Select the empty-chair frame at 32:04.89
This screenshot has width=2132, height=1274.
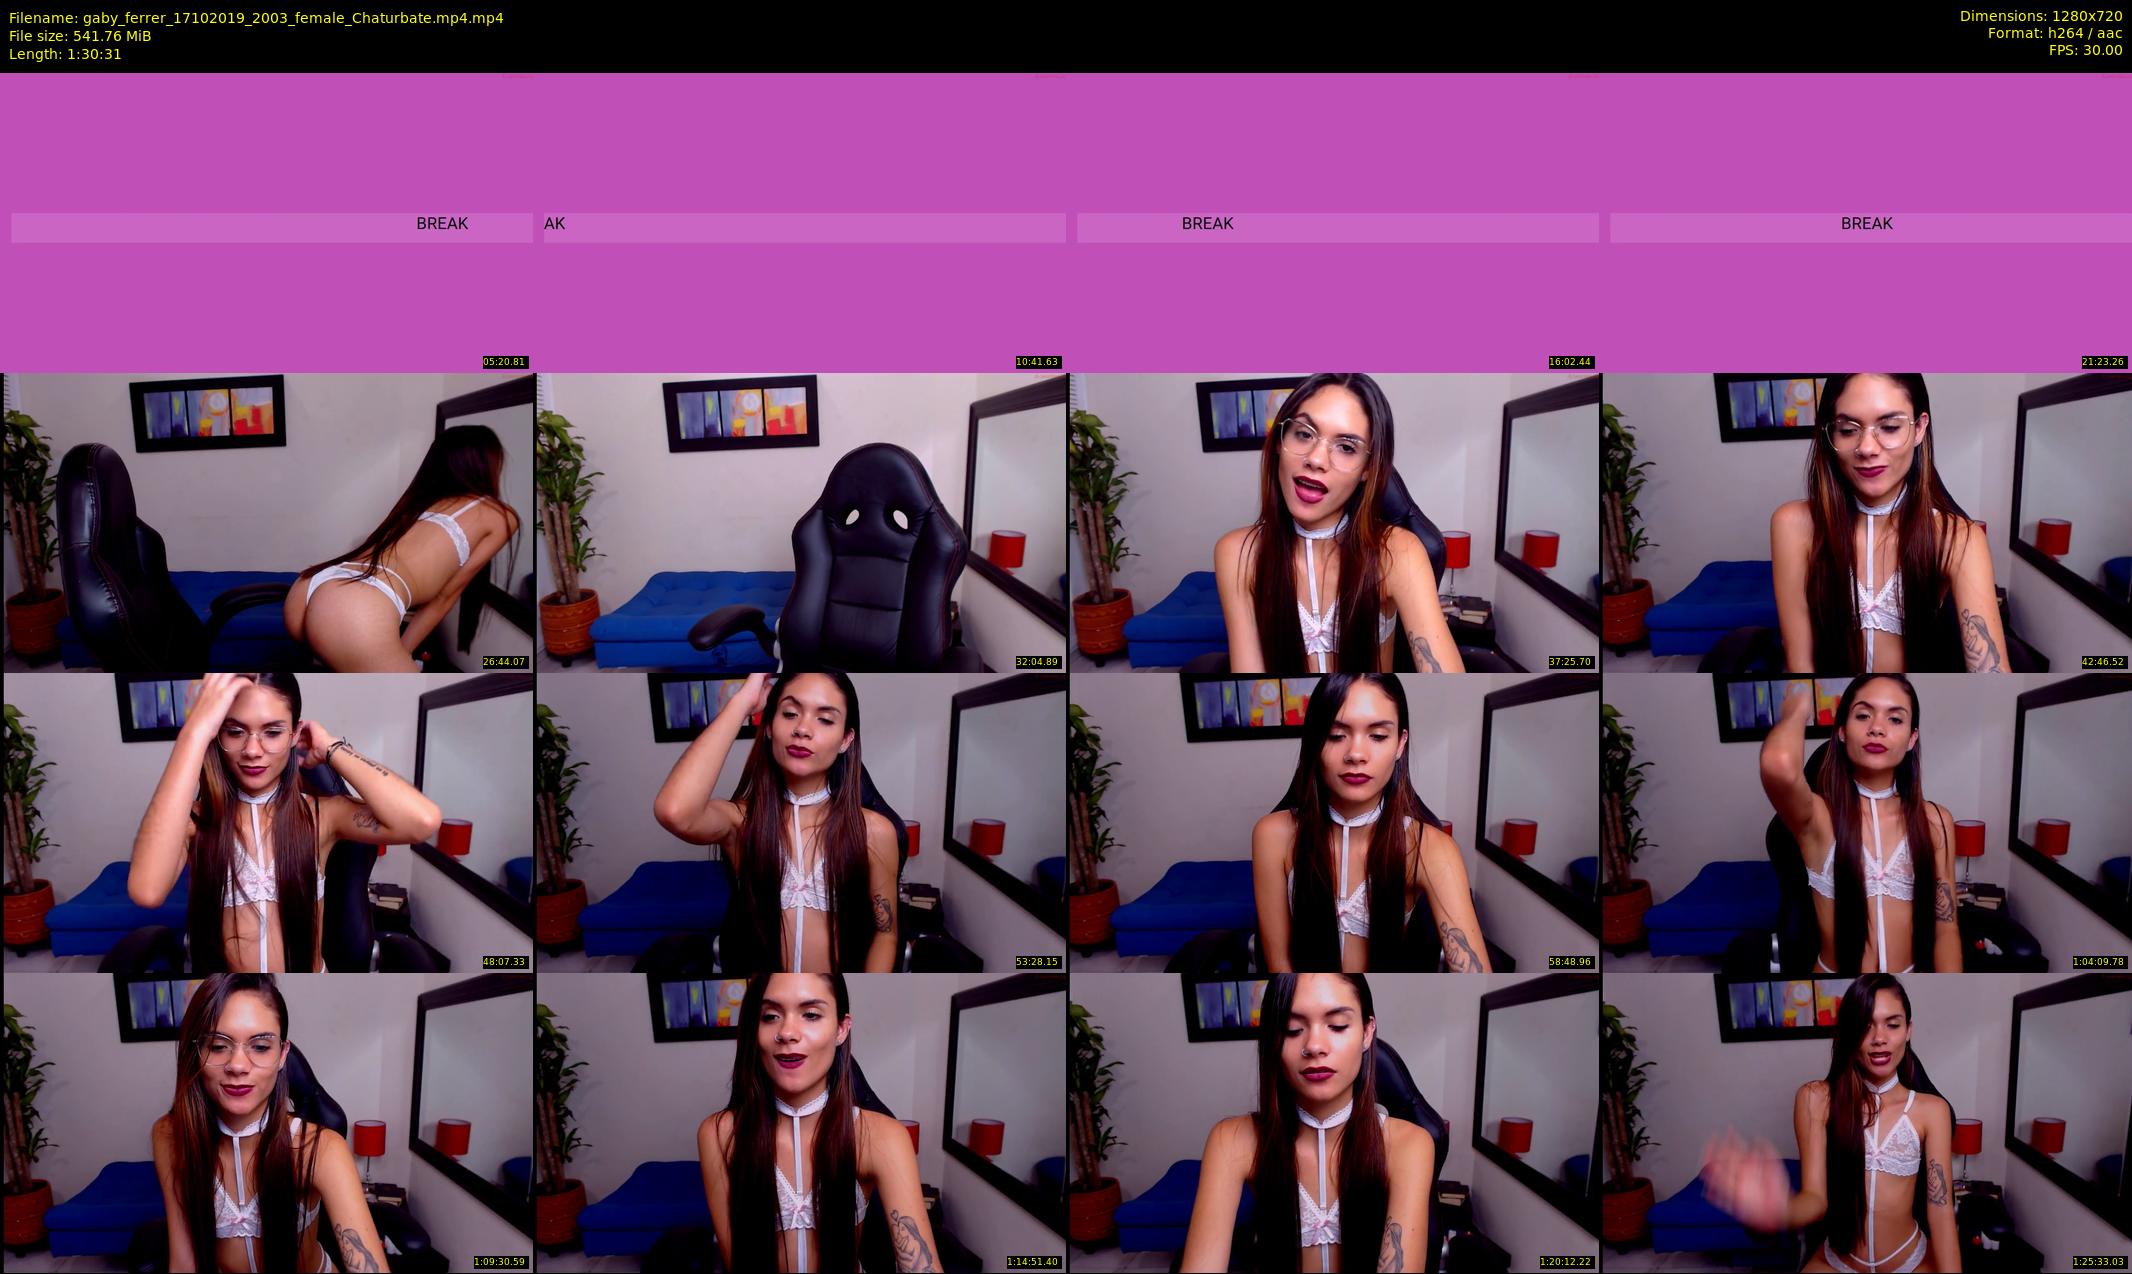[x=801, y=522]
